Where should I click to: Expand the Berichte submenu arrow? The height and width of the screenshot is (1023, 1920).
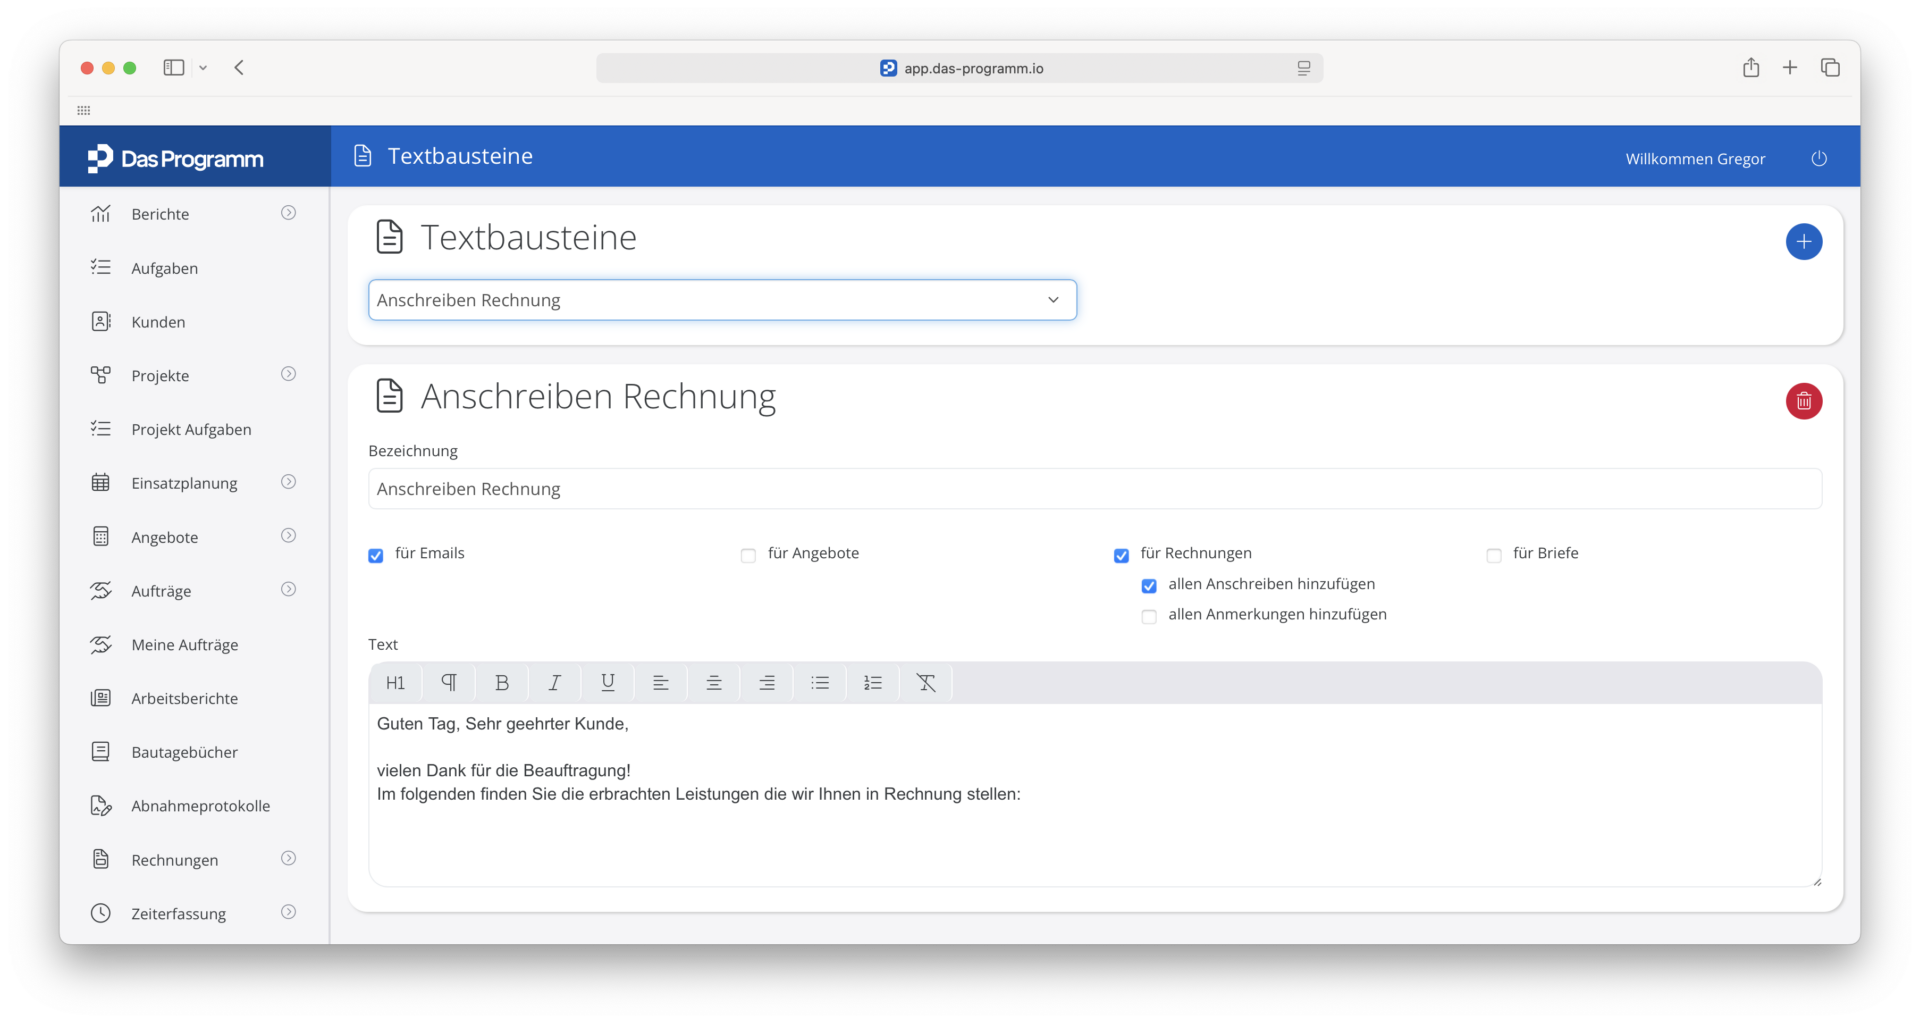tap(289, 213)
